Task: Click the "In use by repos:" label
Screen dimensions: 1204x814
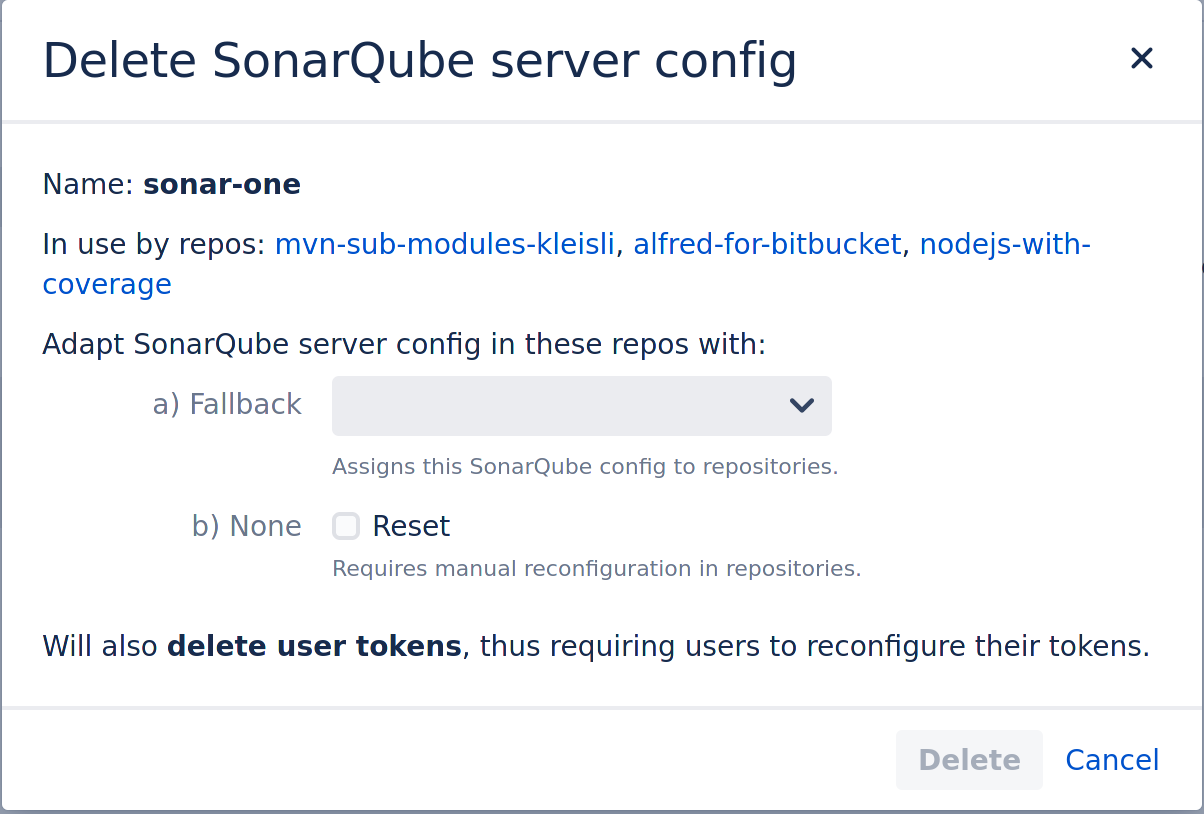Action: [155, 244]
